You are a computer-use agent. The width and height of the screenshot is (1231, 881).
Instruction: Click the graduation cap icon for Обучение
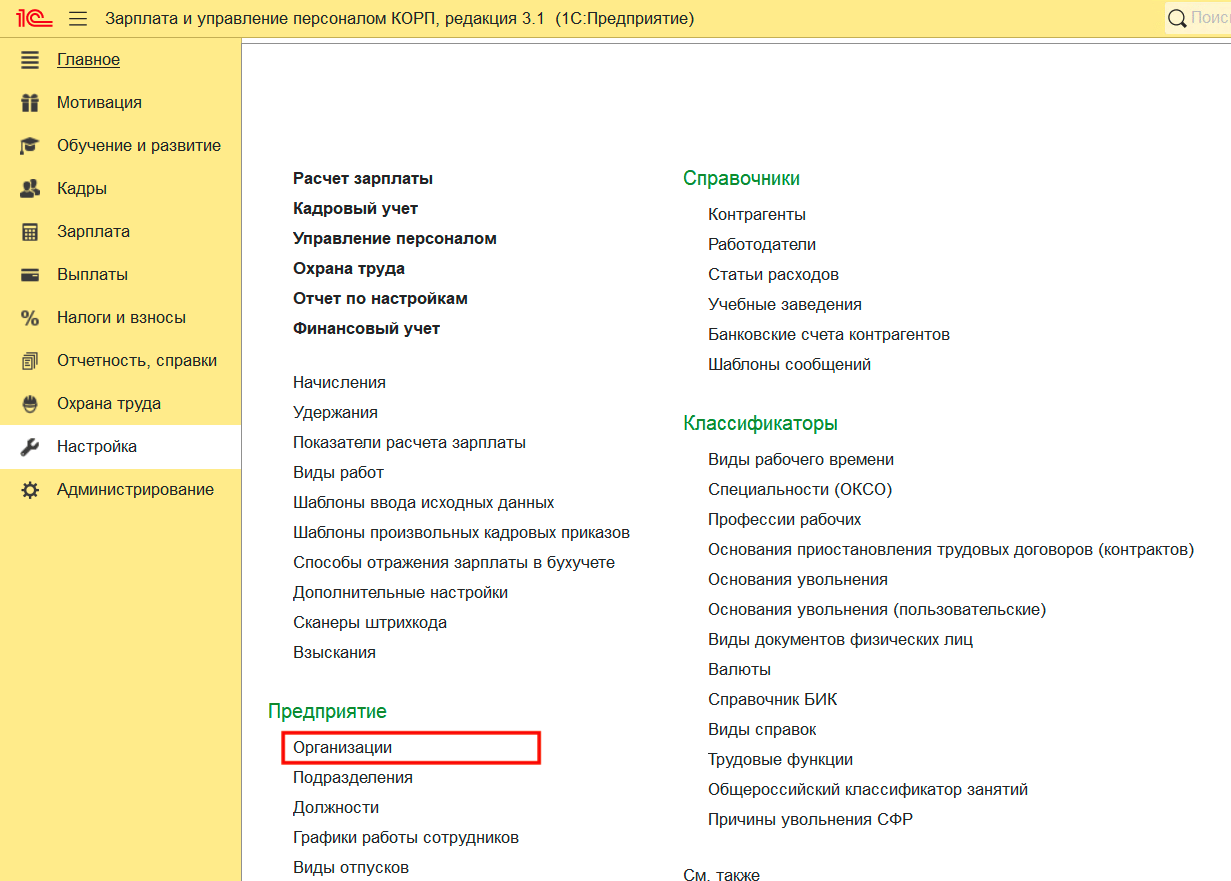coord(30,146)
